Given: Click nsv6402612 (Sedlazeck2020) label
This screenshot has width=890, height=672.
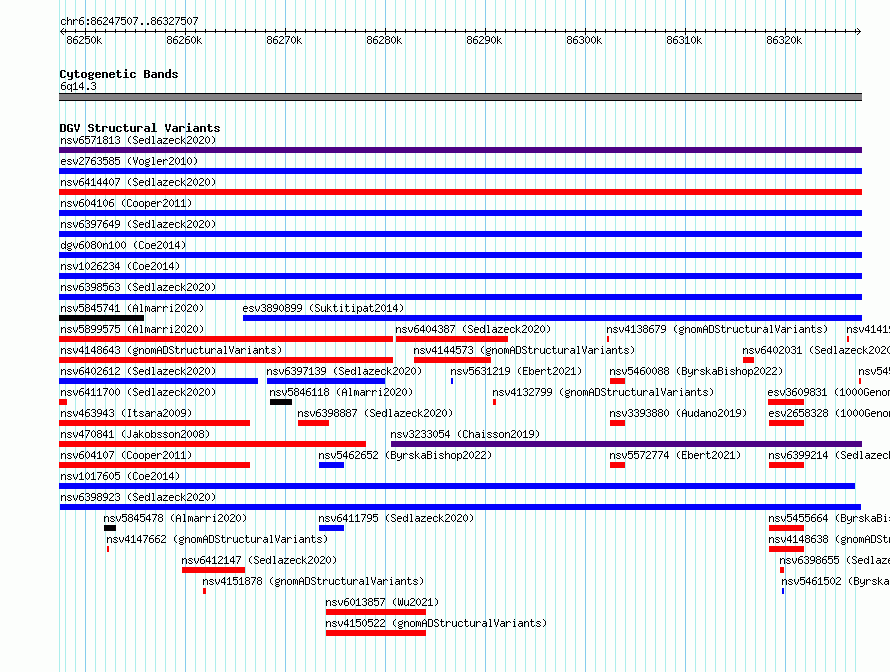Looking at the screenshot, I should click(138, 371).
